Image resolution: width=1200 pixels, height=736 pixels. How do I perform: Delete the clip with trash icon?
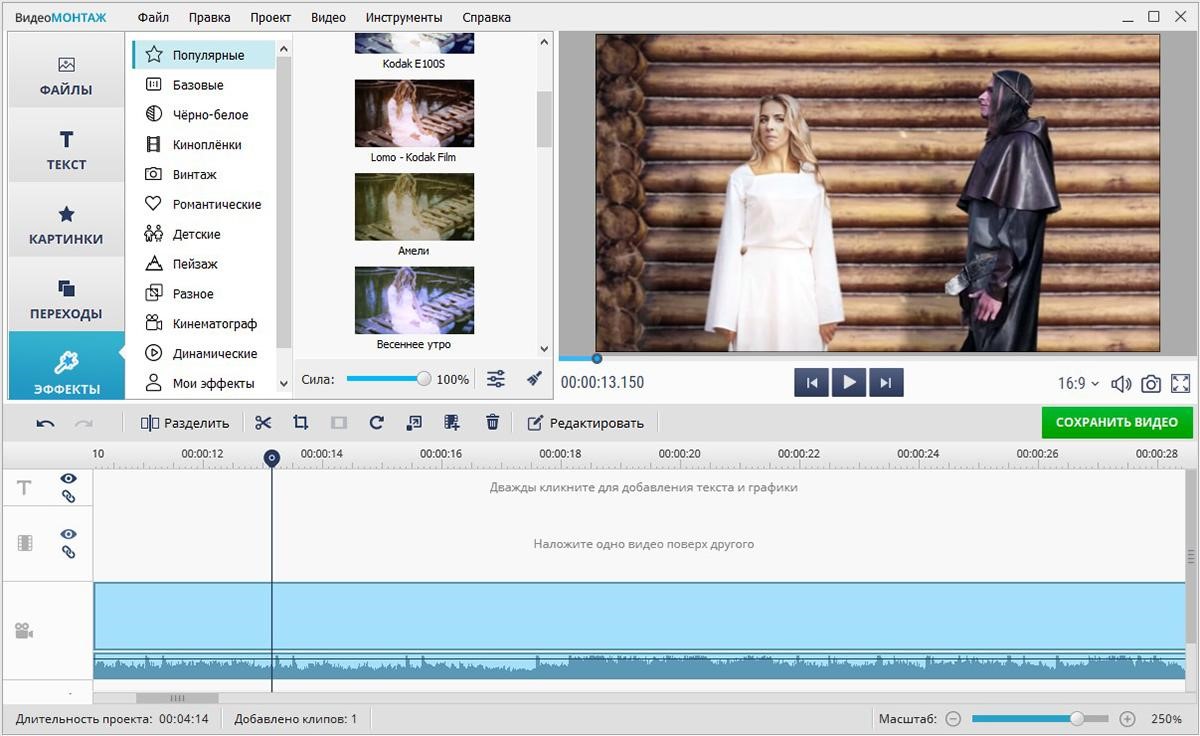[x=492, y=423]
